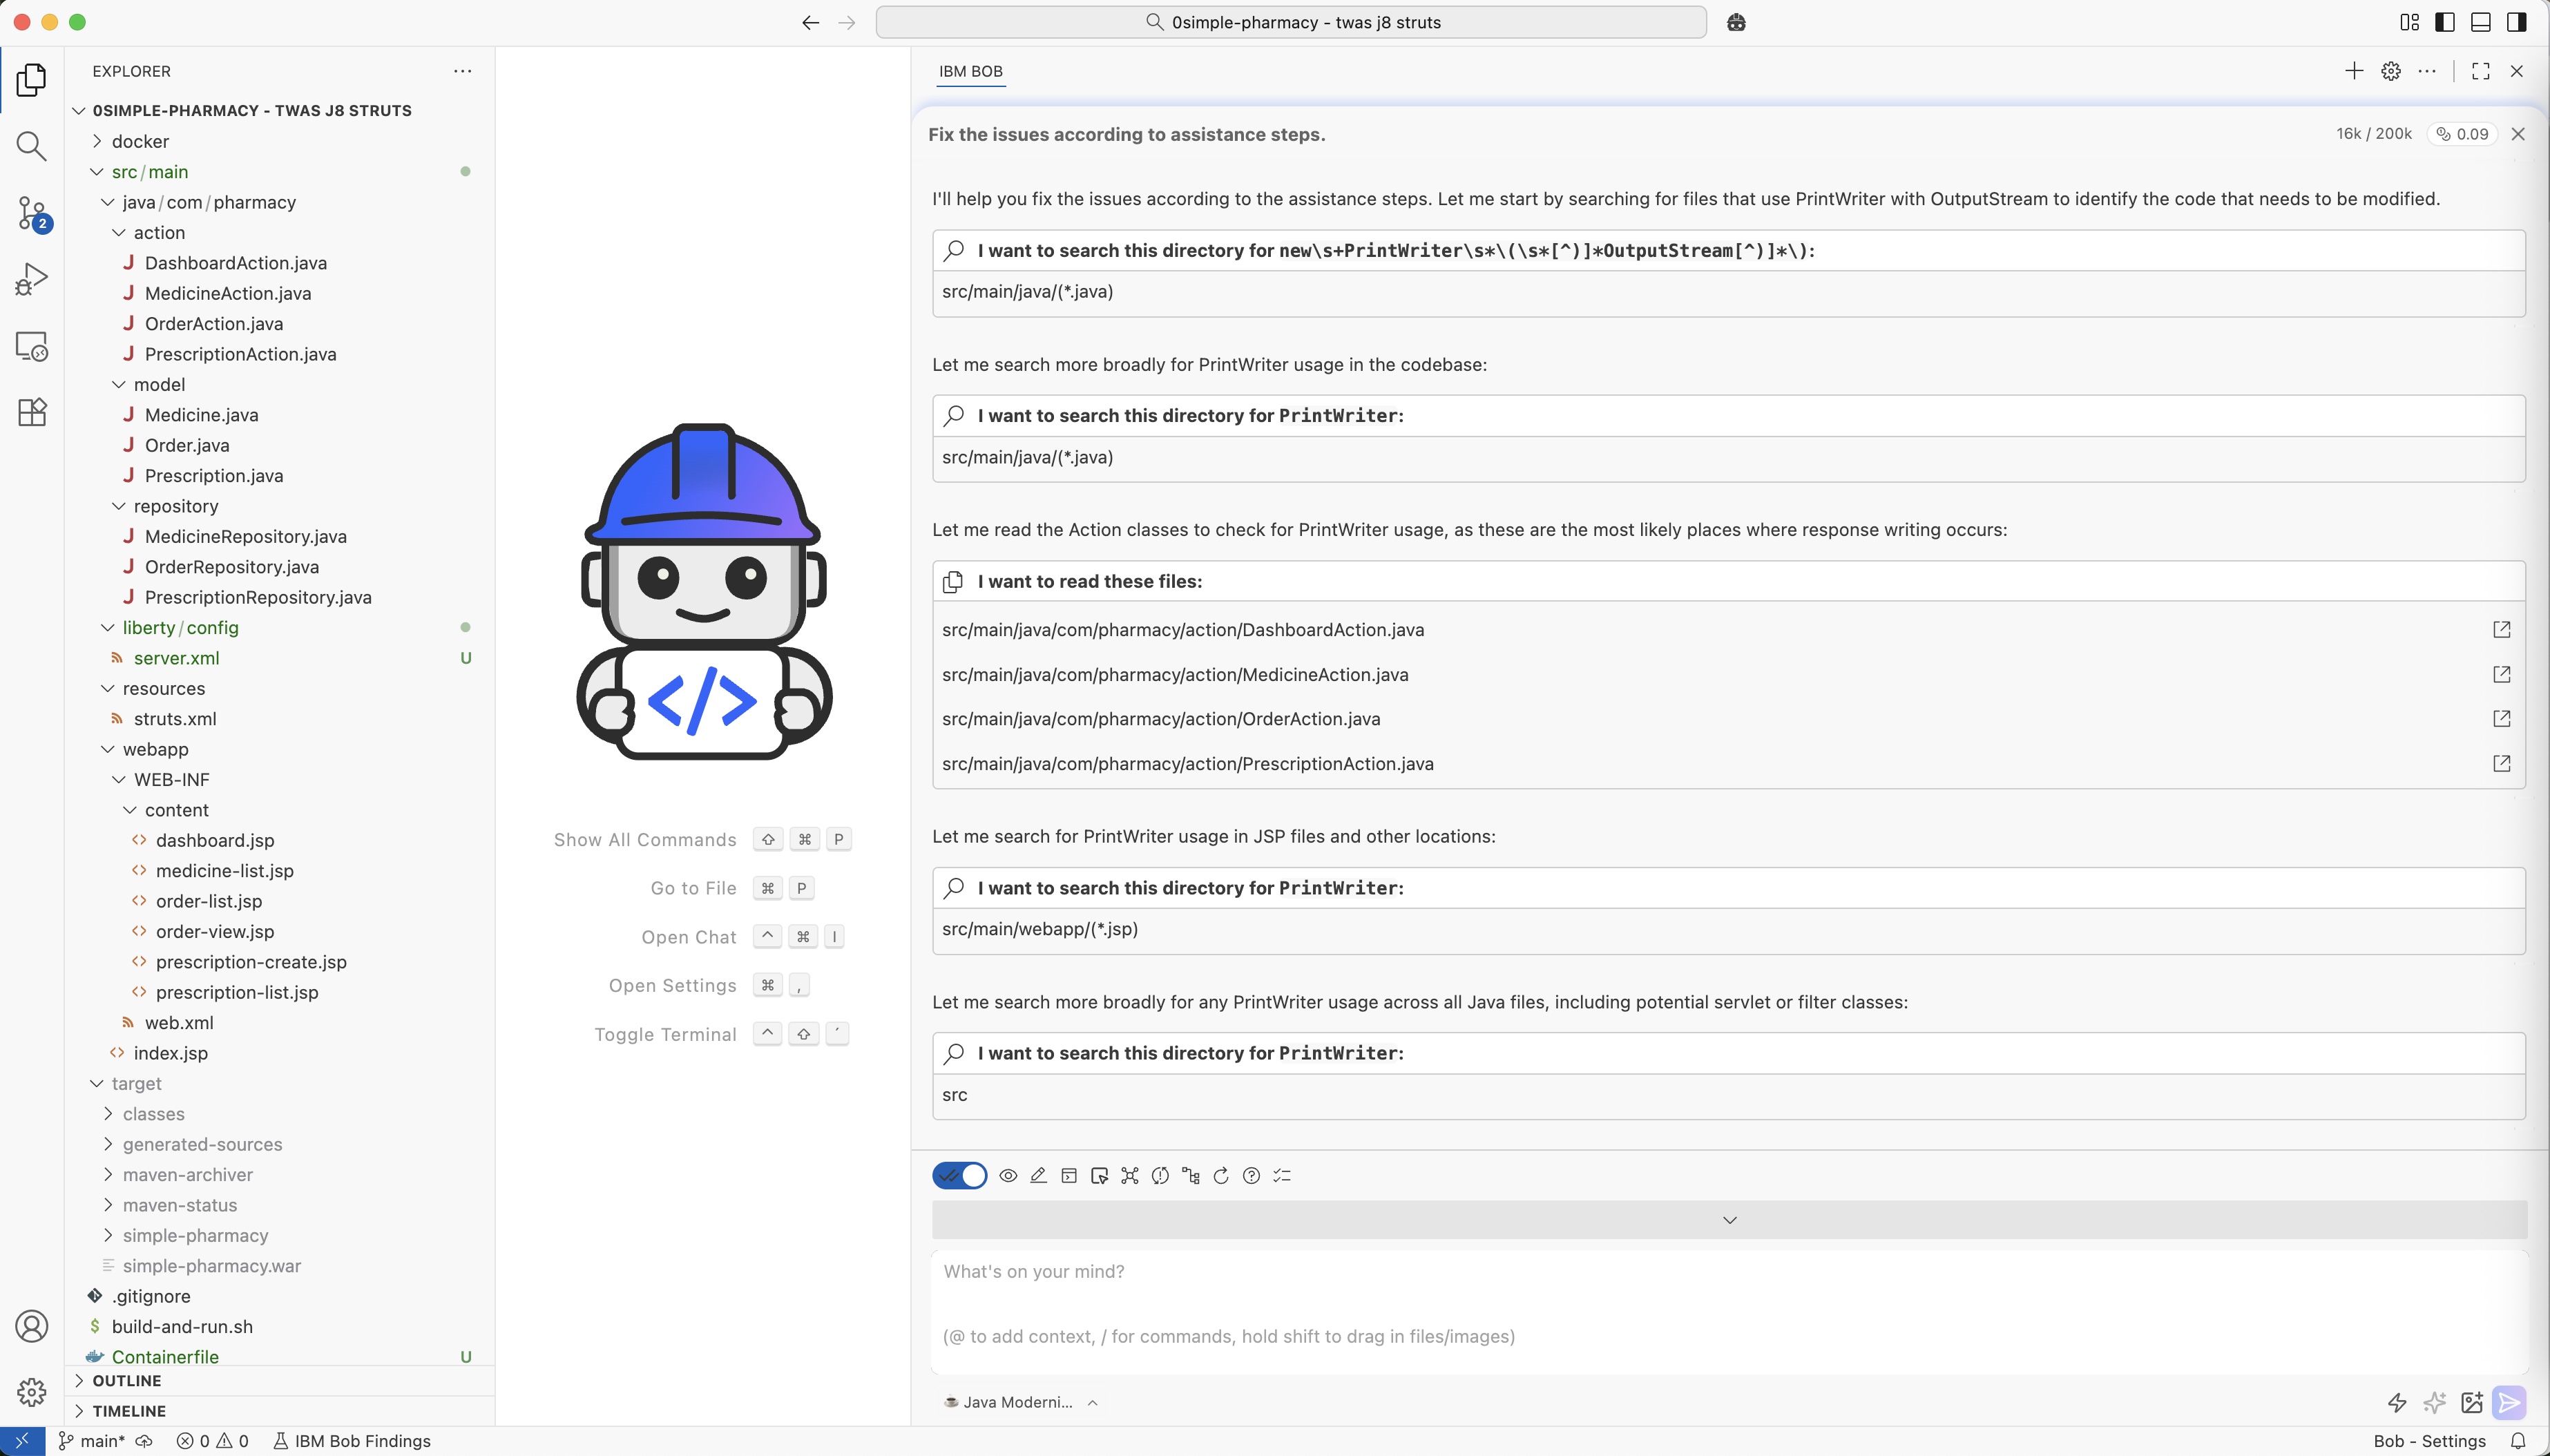
Task: Expand the docker folder
Action: pyautogui.click(x=140, y=141)
